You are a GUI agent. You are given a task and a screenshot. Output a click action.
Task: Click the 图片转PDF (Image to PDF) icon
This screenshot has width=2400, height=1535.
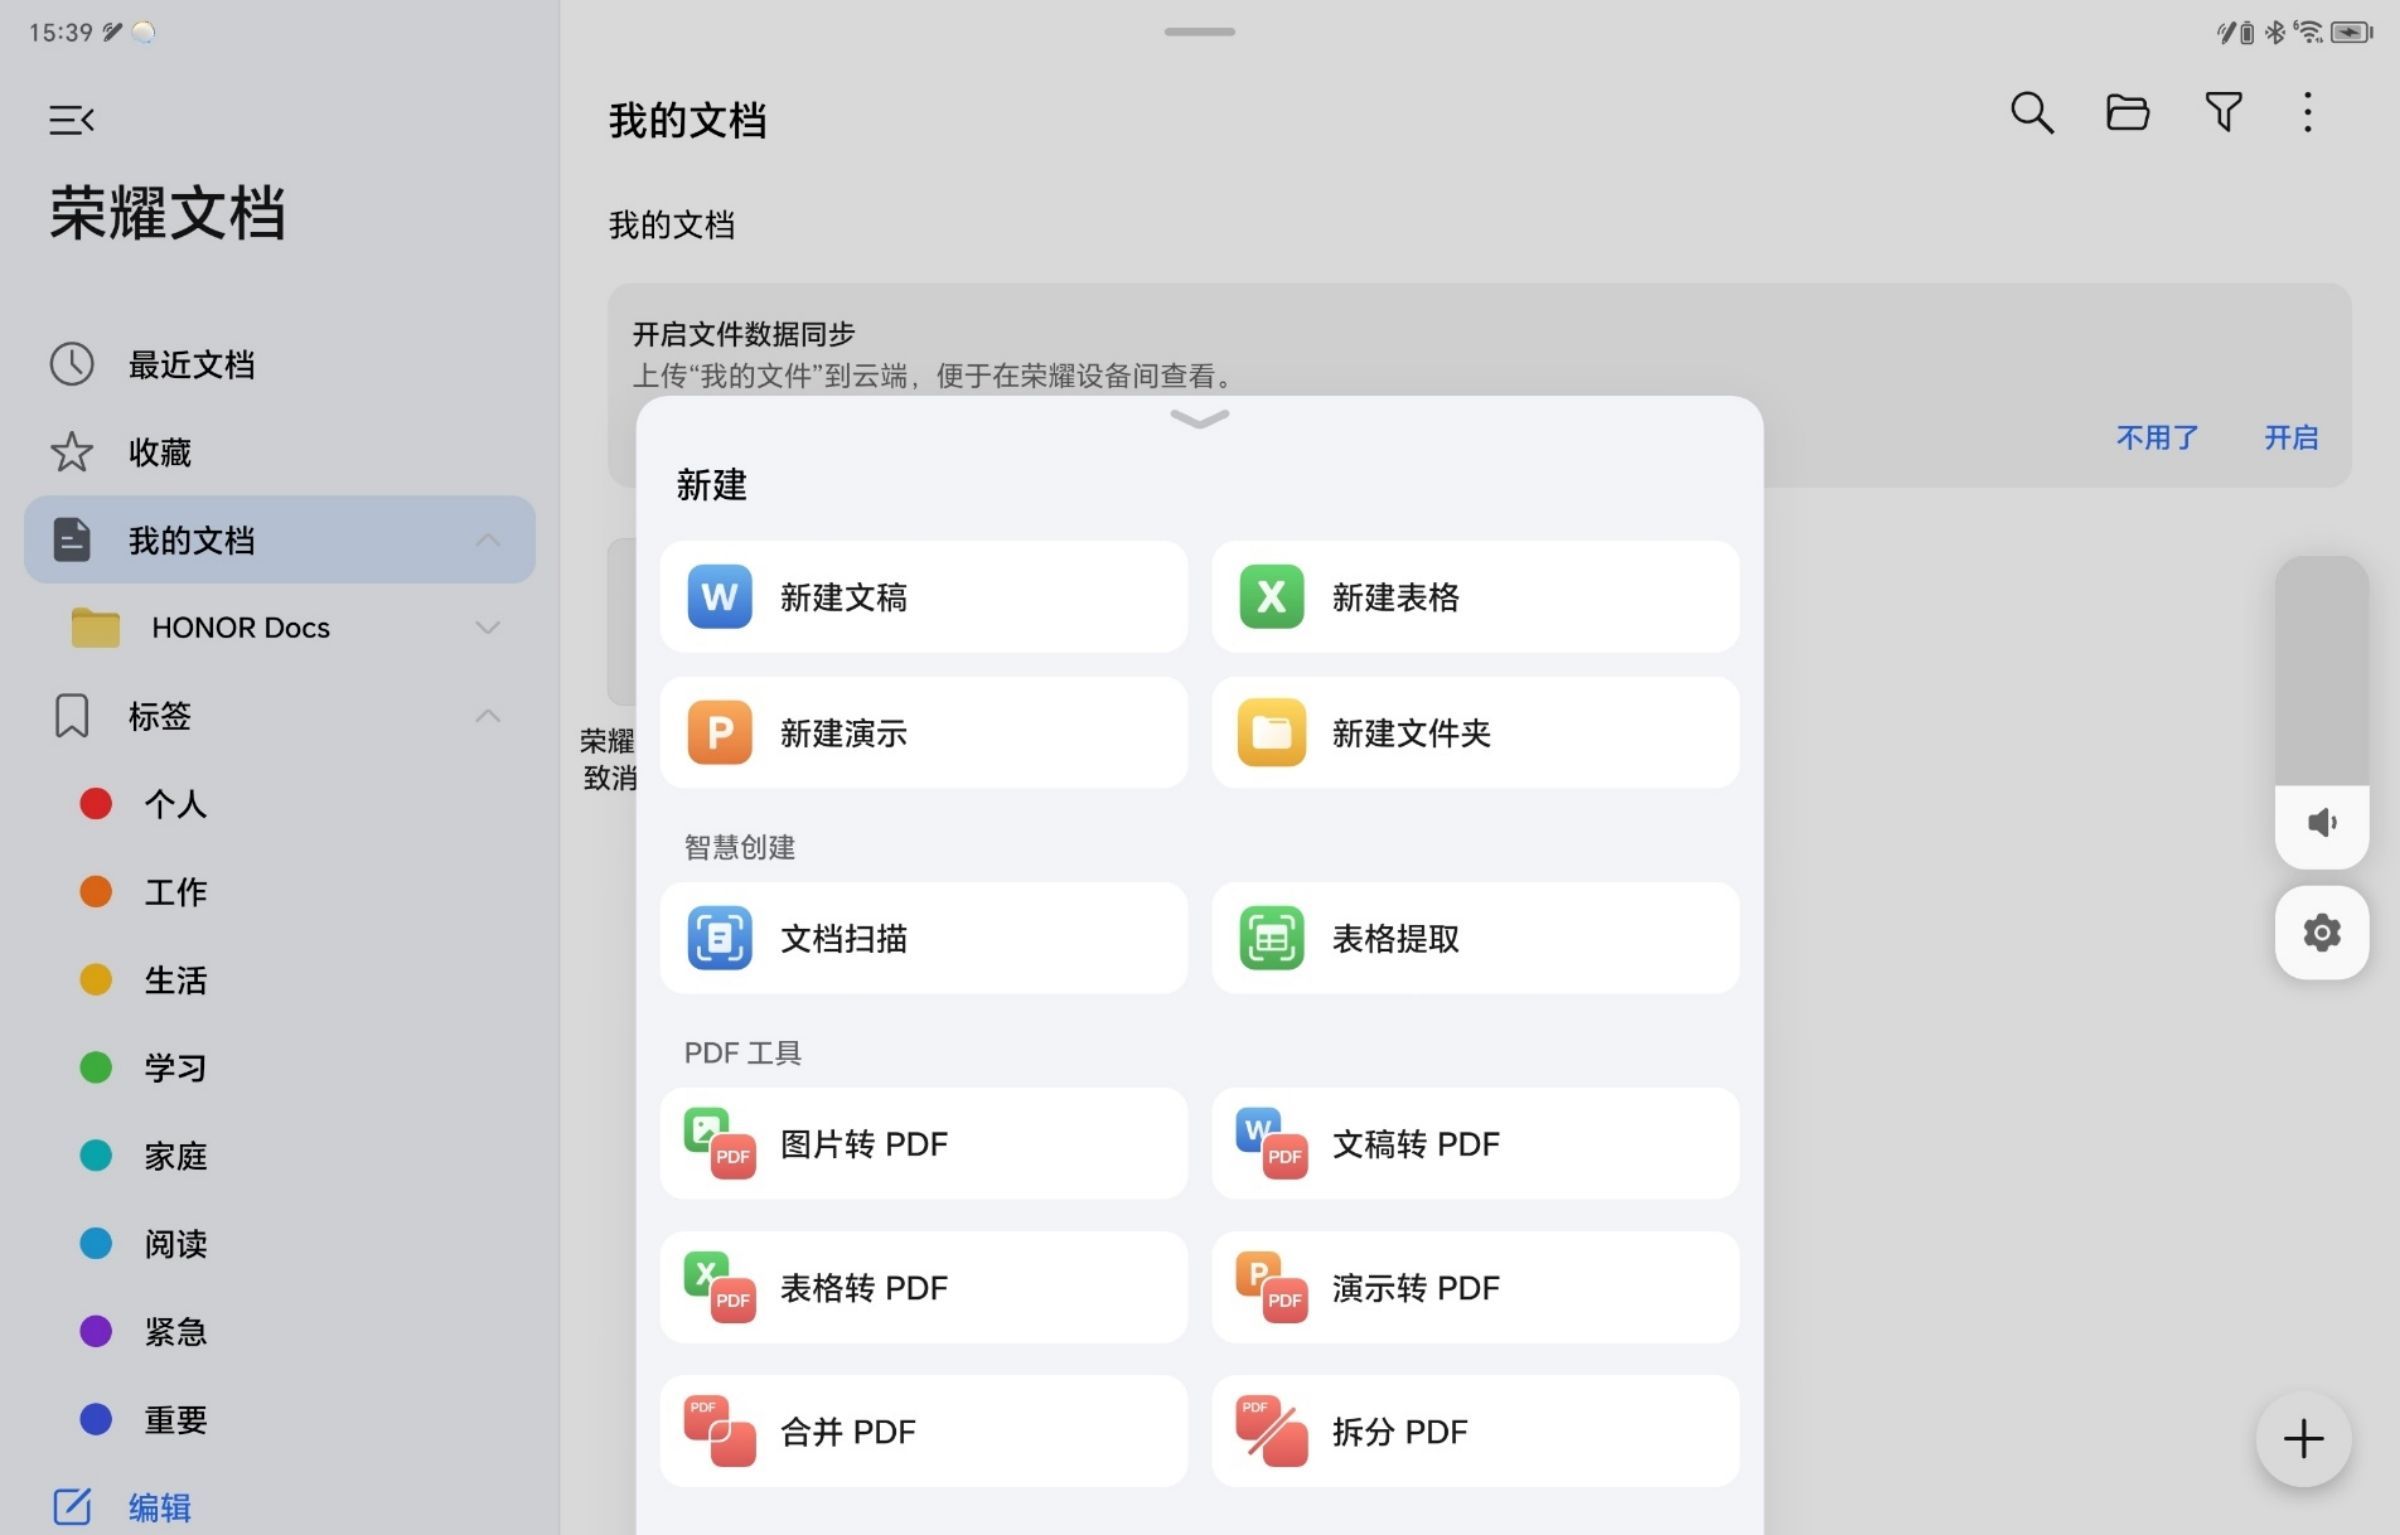pos(719,1145)
